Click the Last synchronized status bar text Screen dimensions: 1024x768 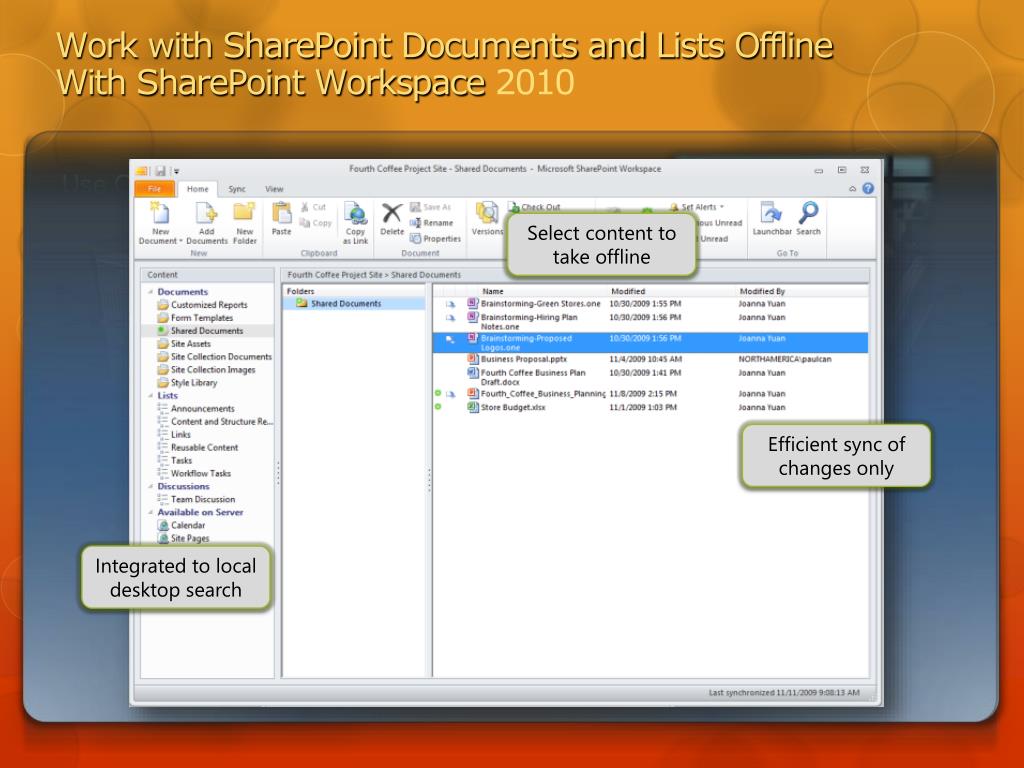784,692
